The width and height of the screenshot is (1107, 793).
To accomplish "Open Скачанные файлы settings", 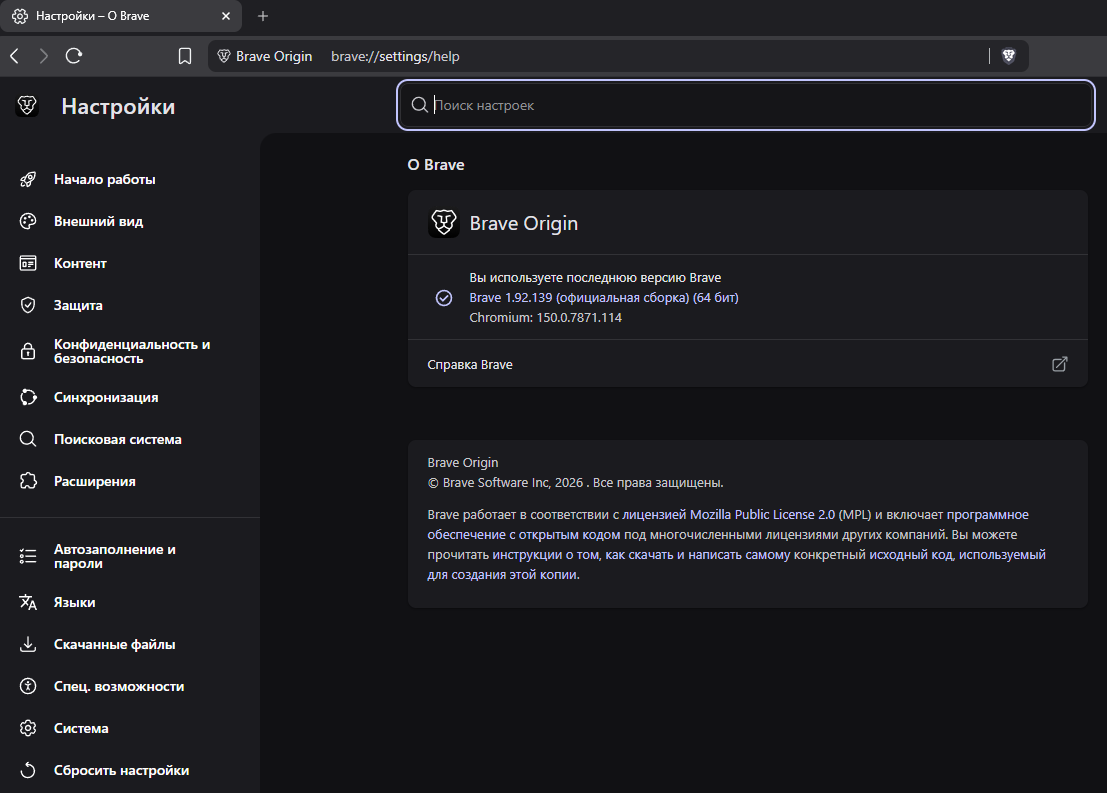I will (x=114, y=644).
